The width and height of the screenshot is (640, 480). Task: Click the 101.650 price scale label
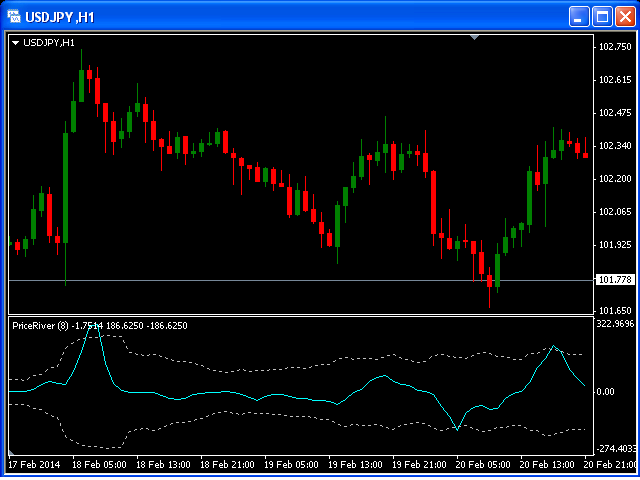(615, 311)
